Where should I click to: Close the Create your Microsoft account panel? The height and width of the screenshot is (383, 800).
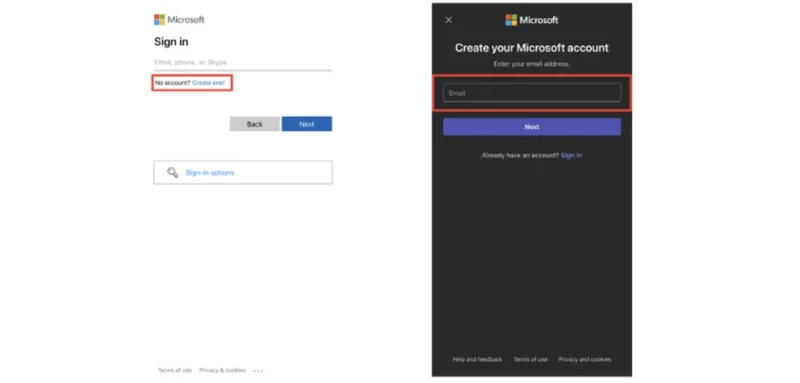click(448, 20)
